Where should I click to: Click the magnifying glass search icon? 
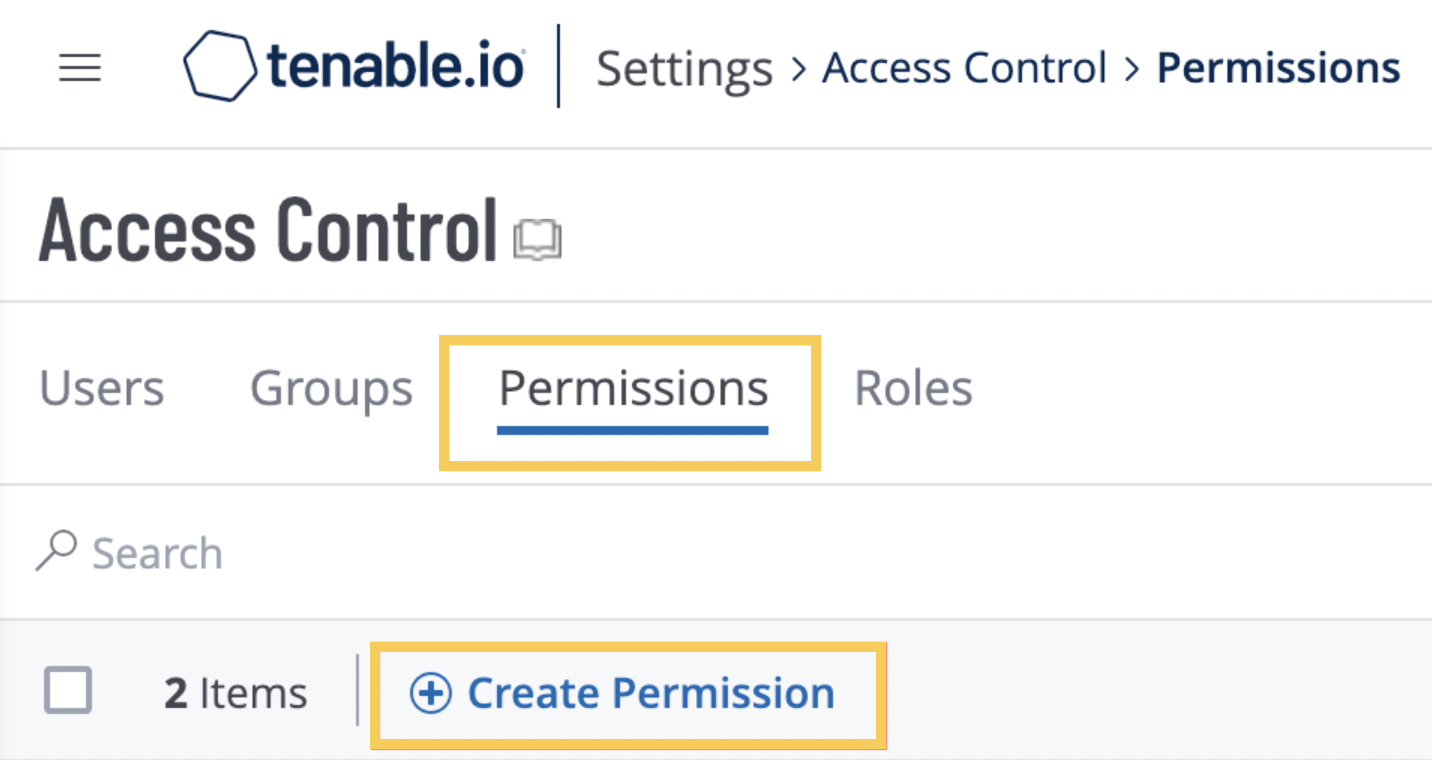[x=56, y=551]
